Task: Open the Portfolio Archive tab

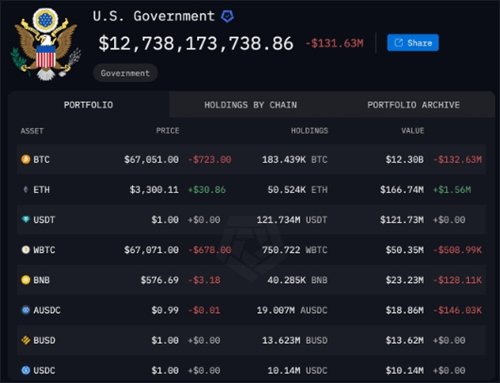Action: 413,105
